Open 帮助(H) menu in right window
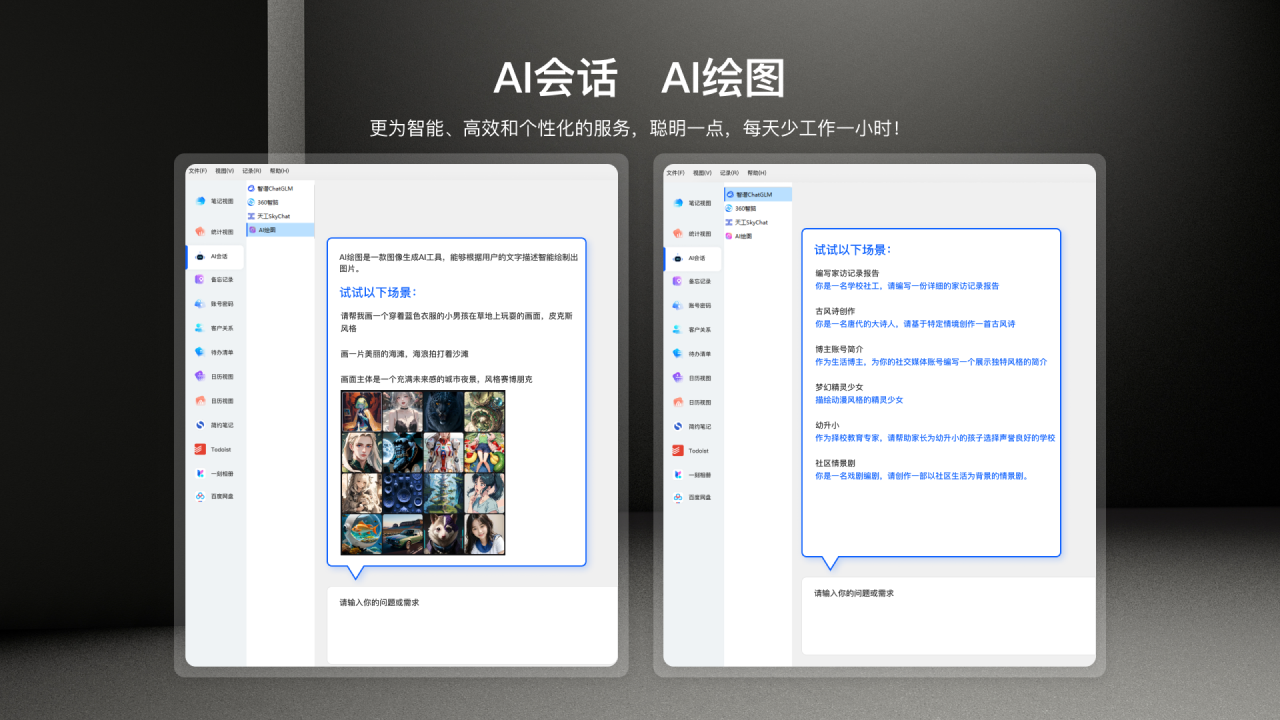 click(x=756, y=173)
